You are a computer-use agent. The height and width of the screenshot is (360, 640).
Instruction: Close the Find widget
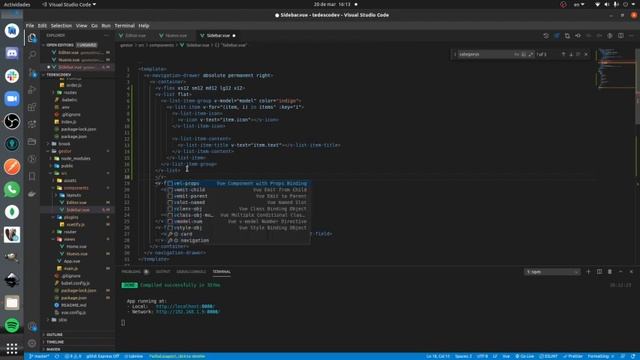pos(586,54)
